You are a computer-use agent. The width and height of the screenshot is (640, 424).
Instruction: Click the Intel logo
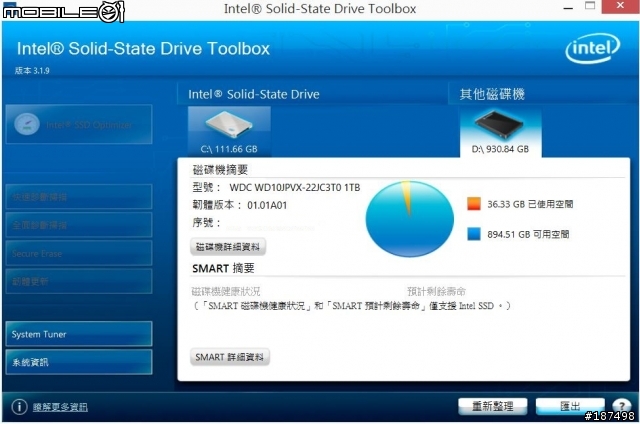[x=593, y=49]
